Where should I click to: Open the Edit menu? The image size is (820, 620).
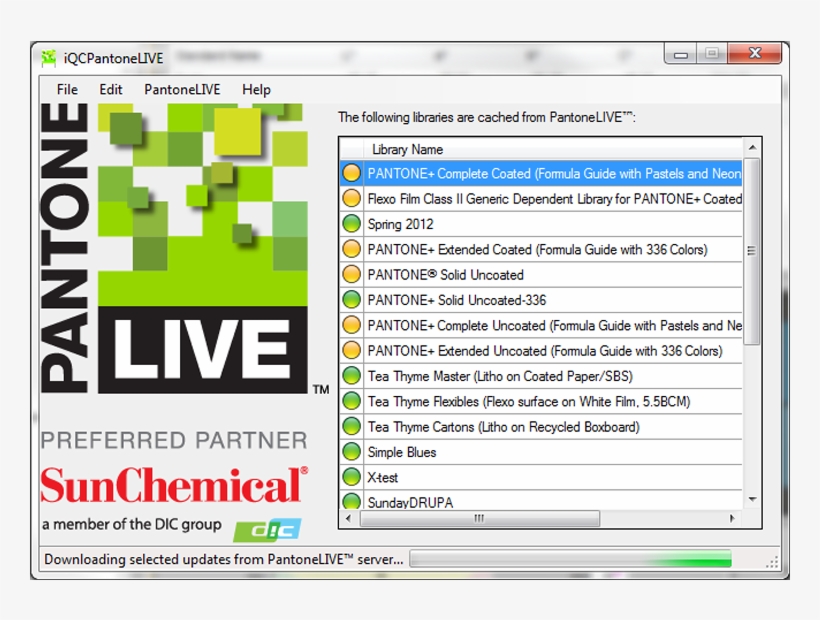(110, 89)
